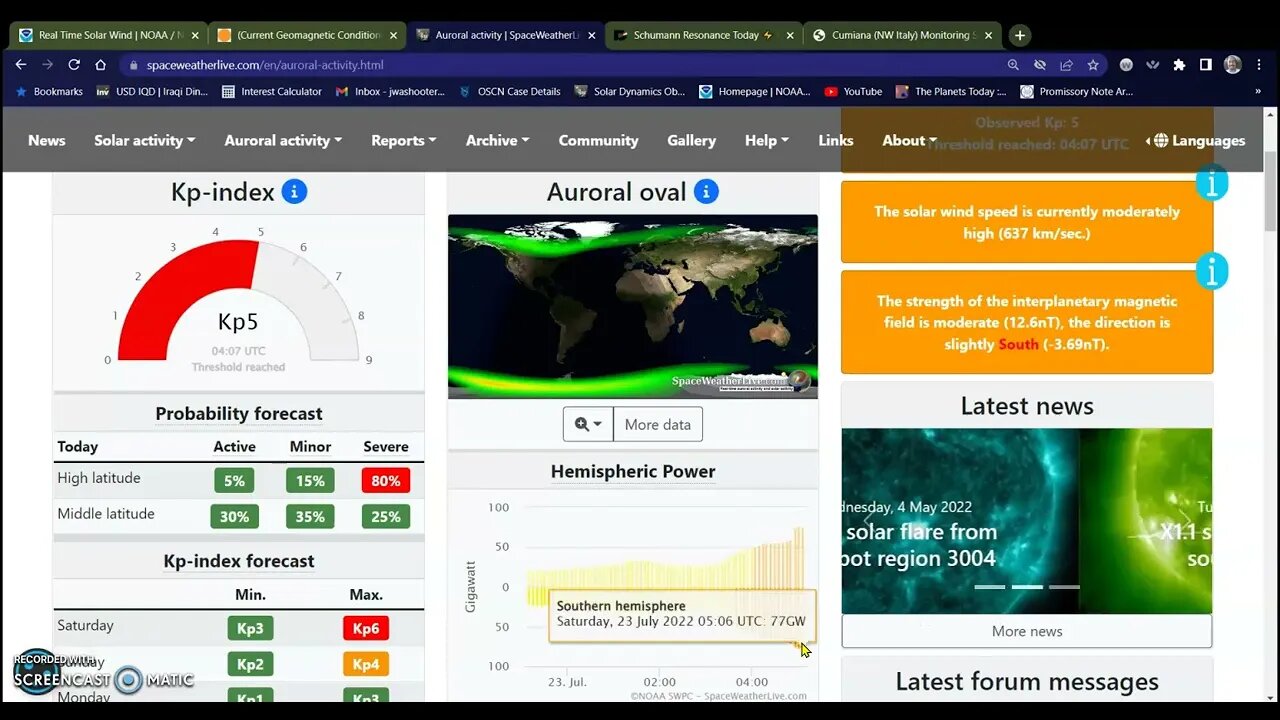Image resolution: width=1280 pixels, height=720 pixels.
Task: Toggle the browser side panel icon
Action: [1206, 65]
